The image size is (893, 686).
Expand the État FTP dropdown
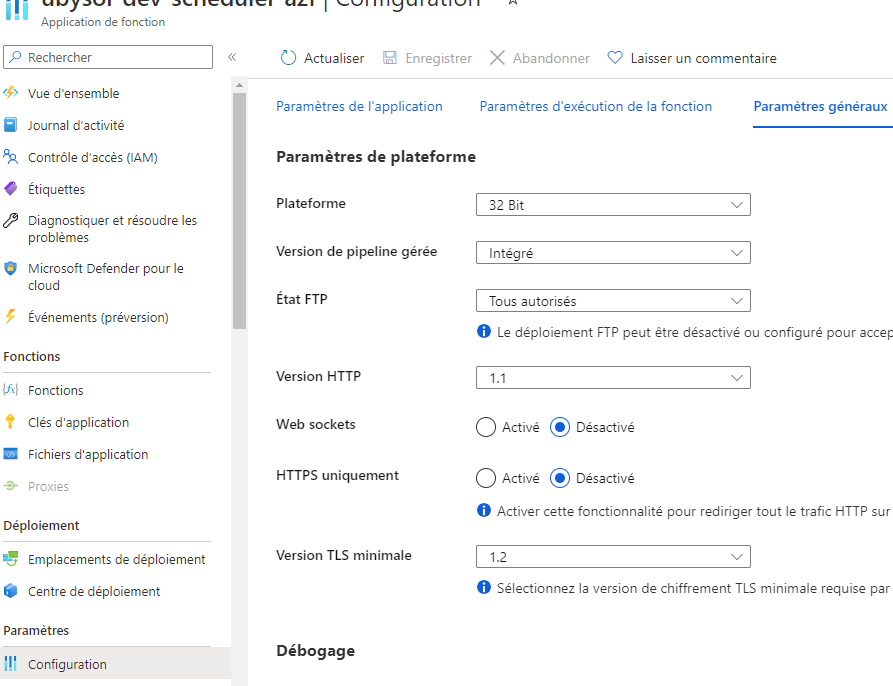[613, 301]
